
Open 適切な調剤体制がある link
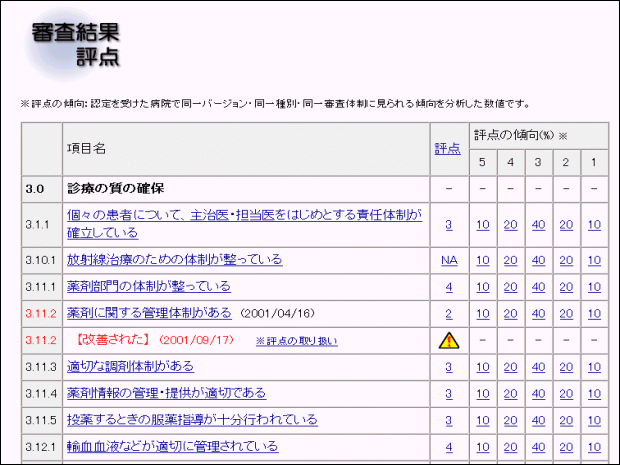[x=130, y=367]
